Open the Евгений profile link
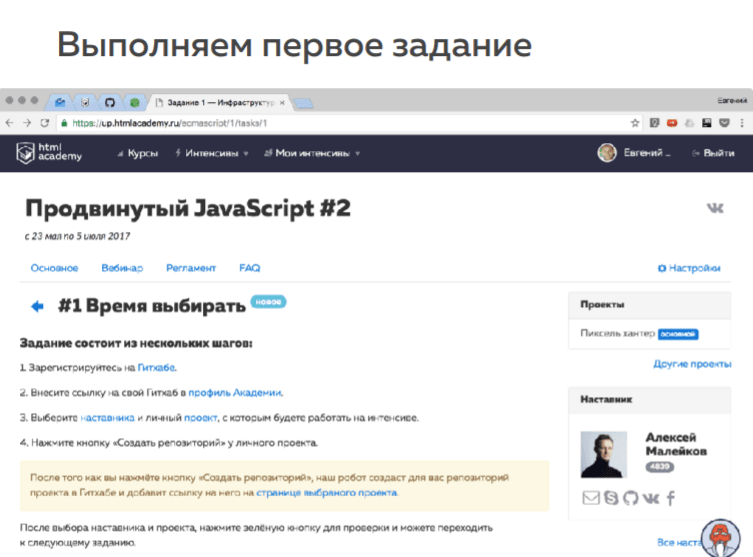The image size is (753, 557). [x=647, y=153]
